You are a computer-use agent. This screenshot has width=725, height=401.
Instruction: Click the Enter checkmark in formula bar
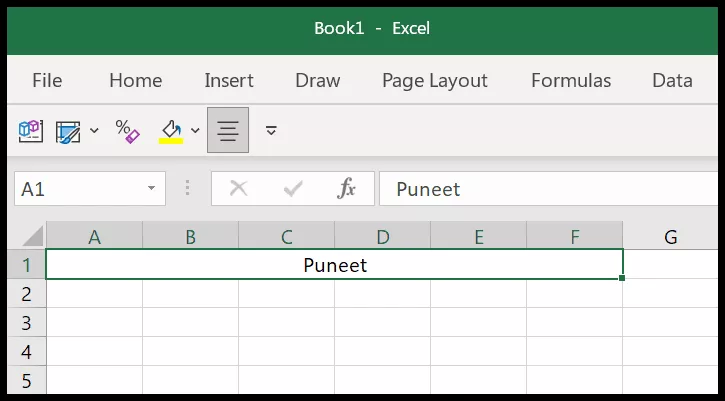293,188
